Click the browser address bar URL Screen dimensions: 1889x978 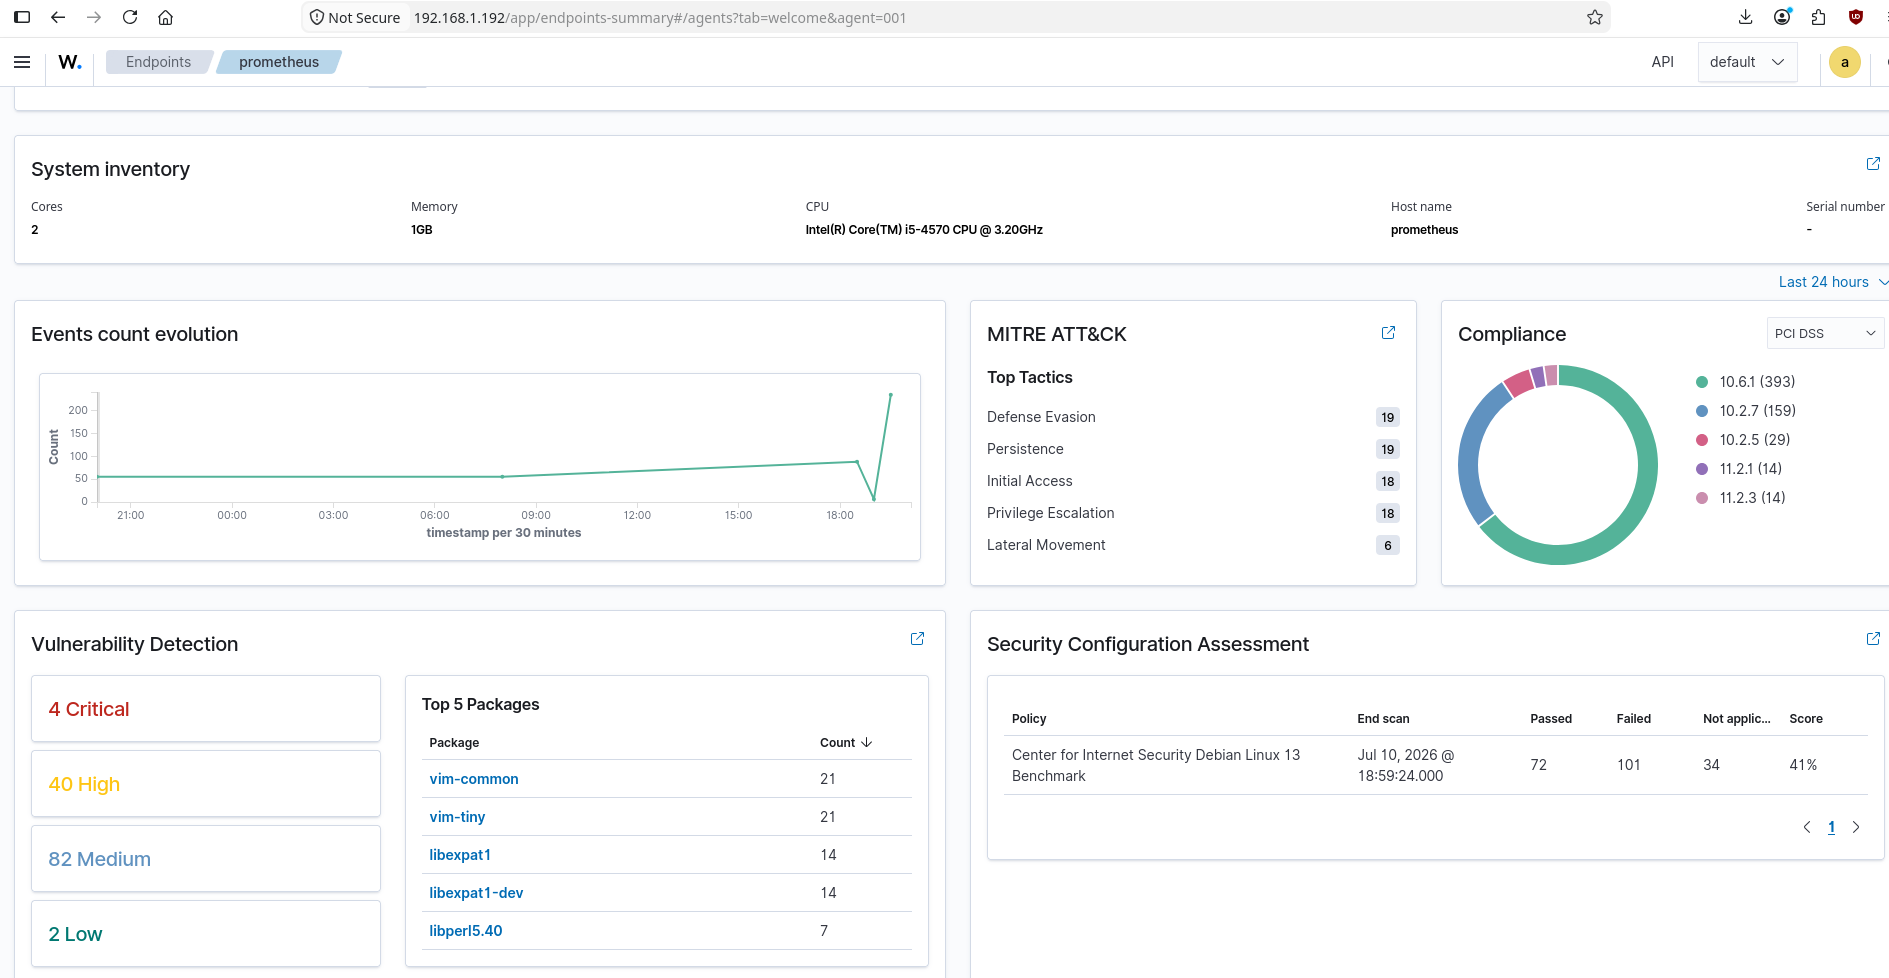[x=660, y=18]
